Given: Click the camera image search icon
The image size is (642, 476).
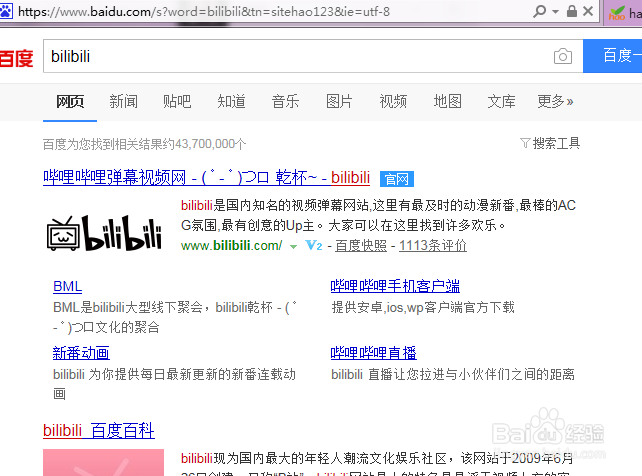Looking at the screenshot, I should tap(563, 56).
